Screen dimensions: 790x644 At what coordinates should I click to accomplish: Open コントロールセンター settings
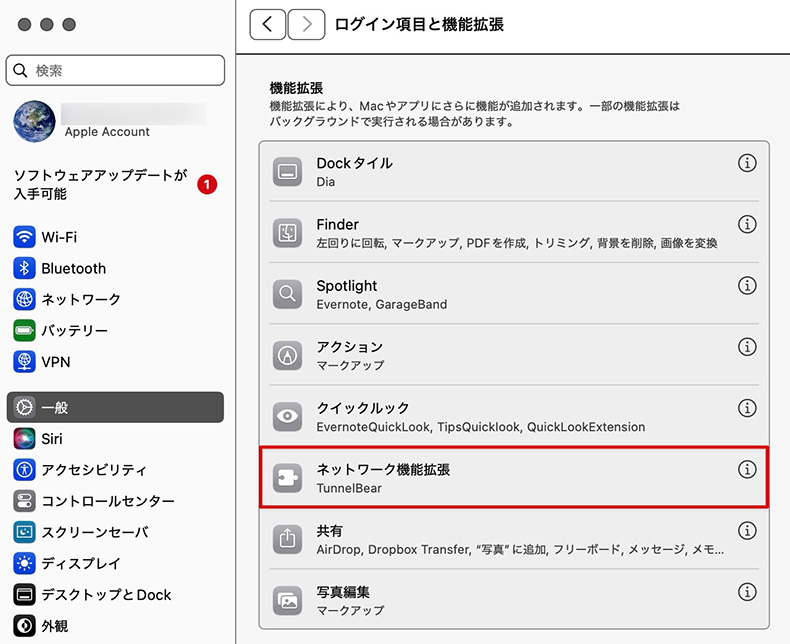107,501
